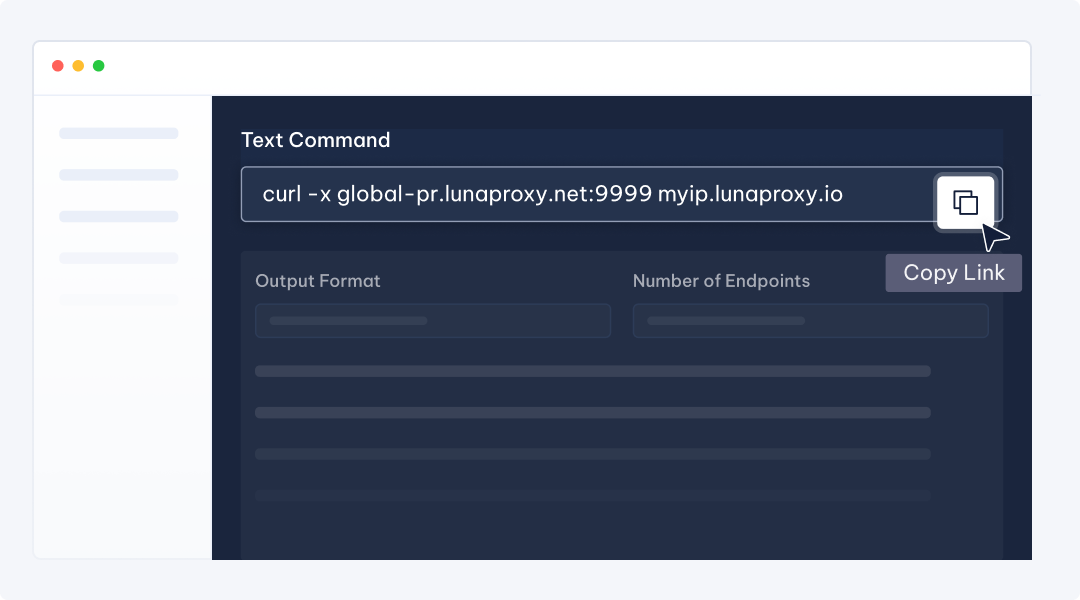
Task: Click the copy icon beside the curl command
Action: click(x=965, y=202)
